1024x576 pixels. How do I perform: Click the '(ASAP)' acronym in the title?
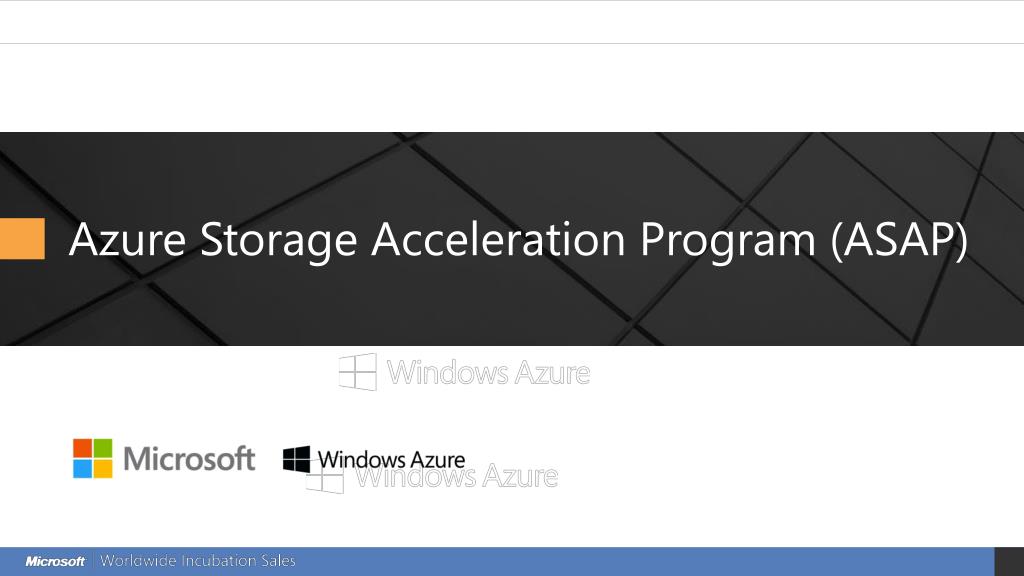[x=899, y=240]
